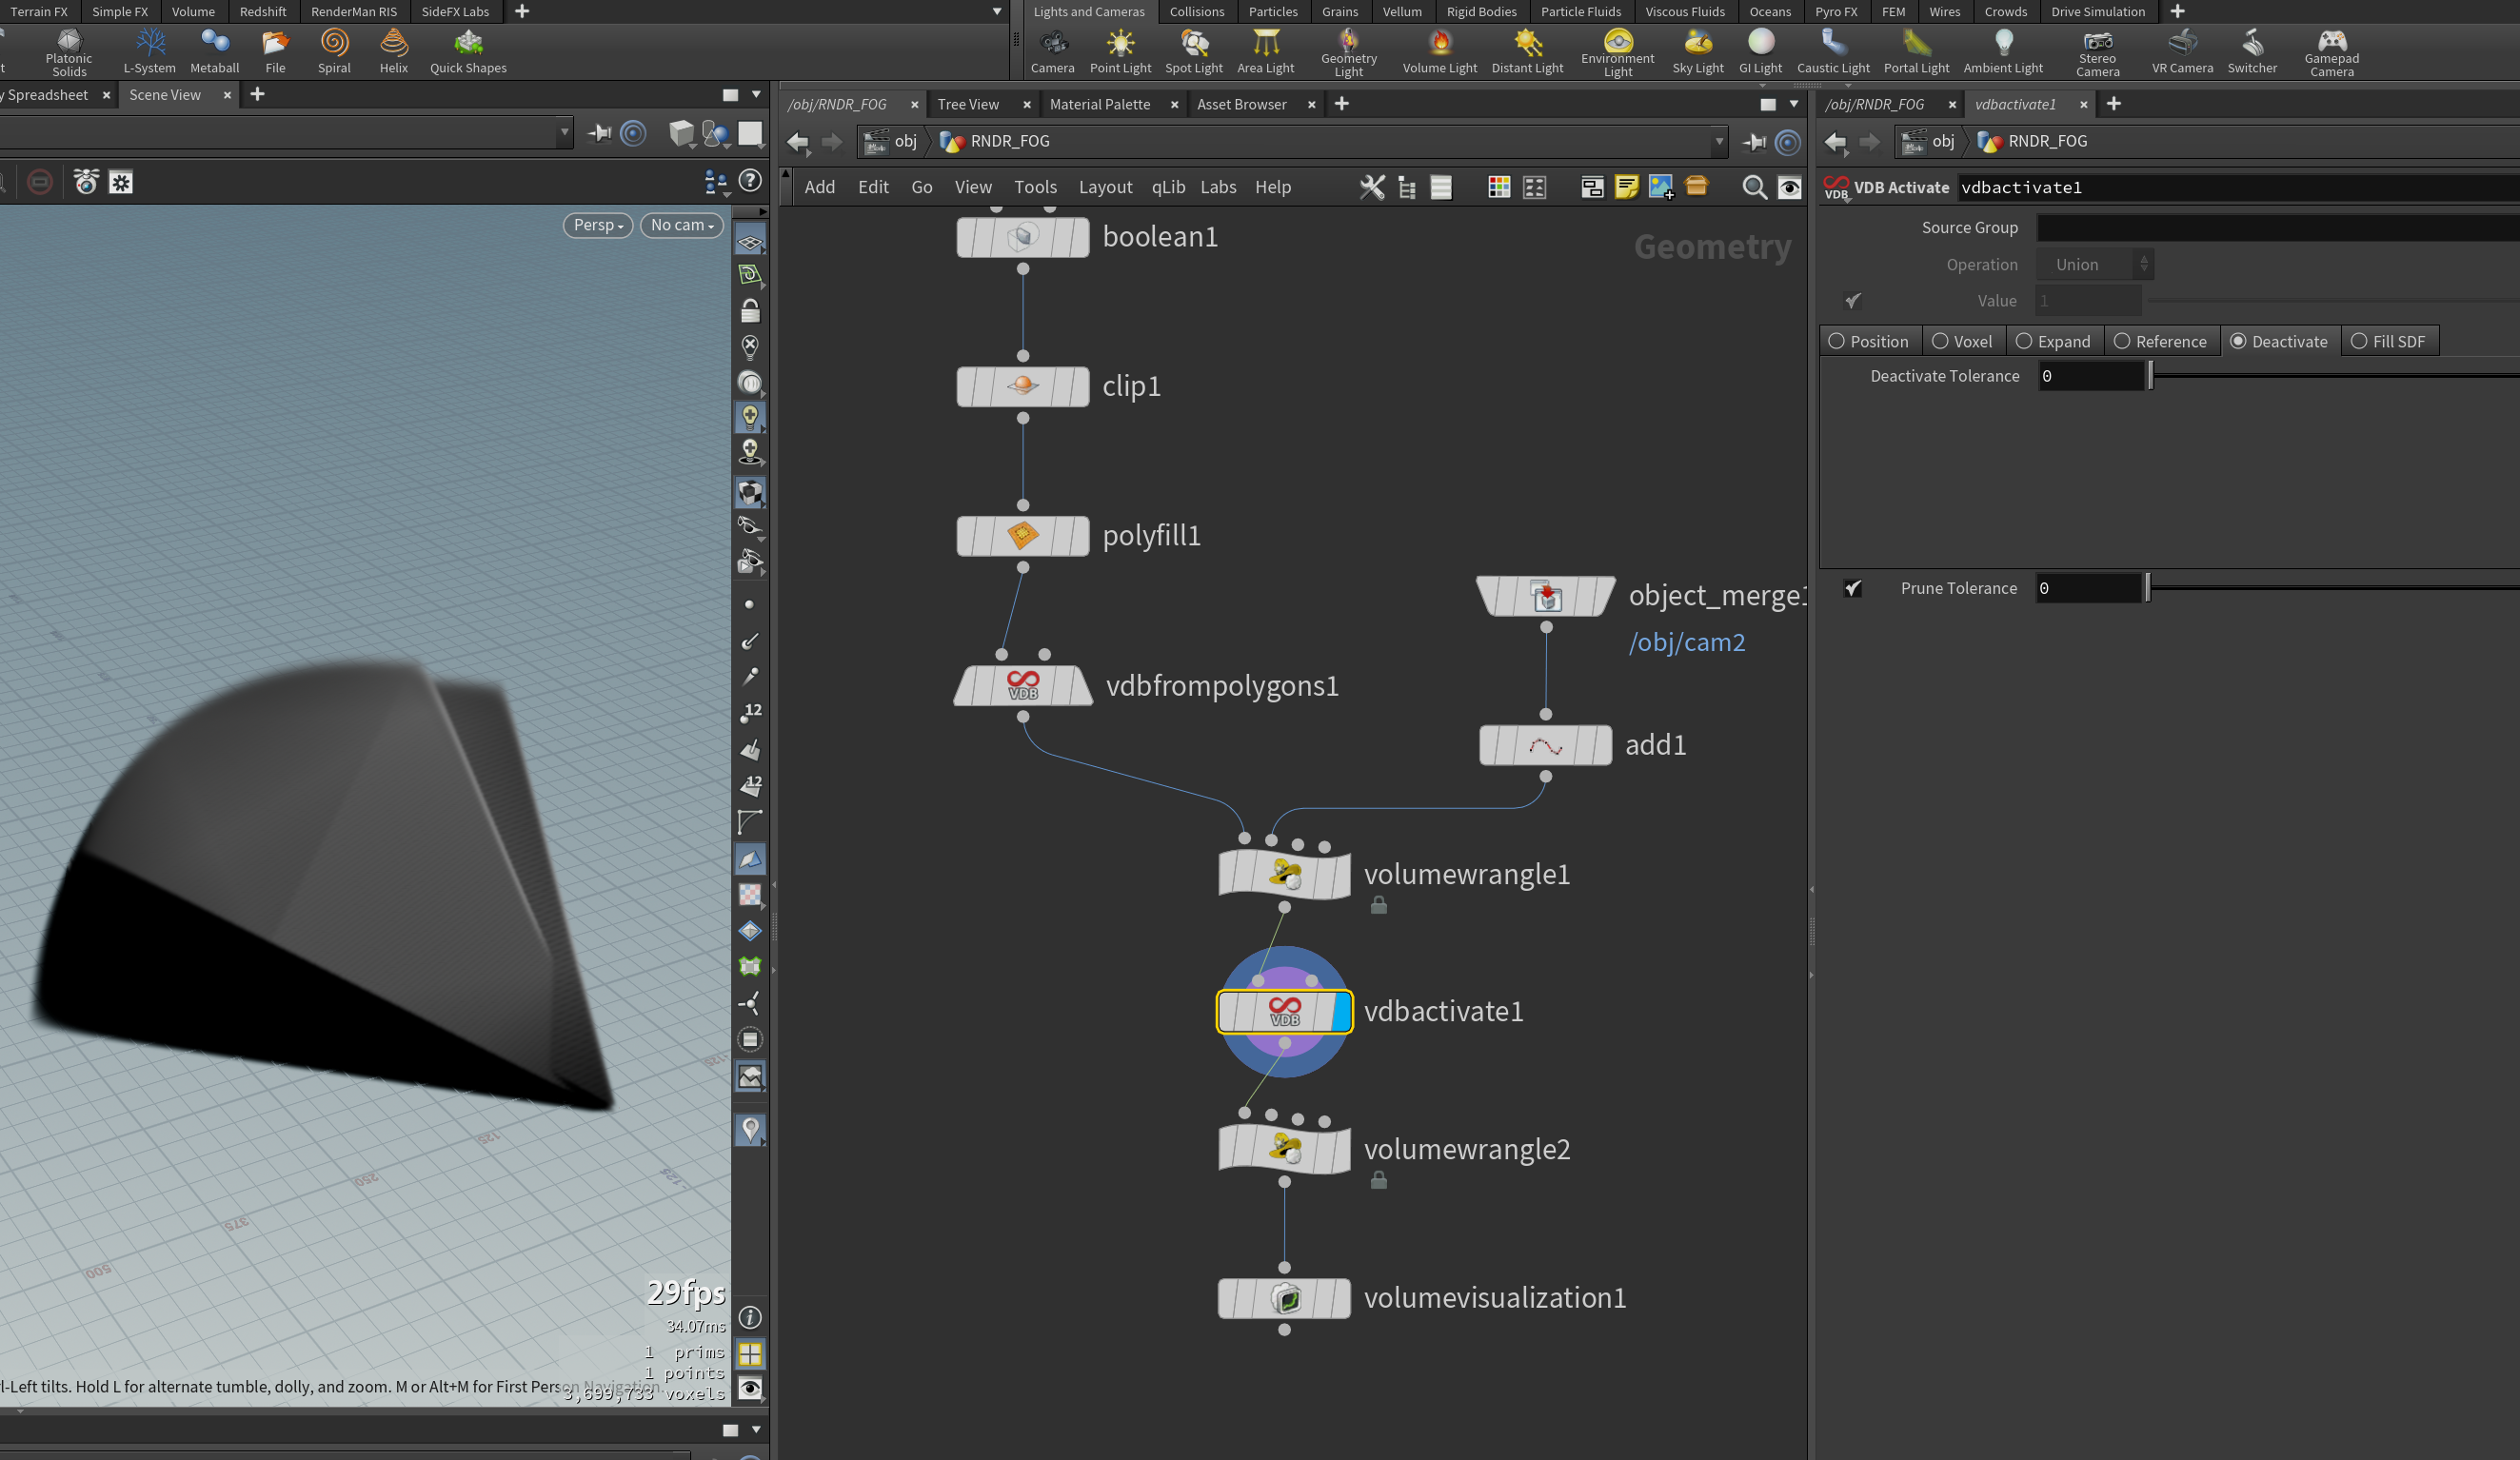Image resolution: width=2520 pixels, height=1460 pixels.
Task: Toggle the Prune Tolerance checkbox
Action: tap(1853, 588)
